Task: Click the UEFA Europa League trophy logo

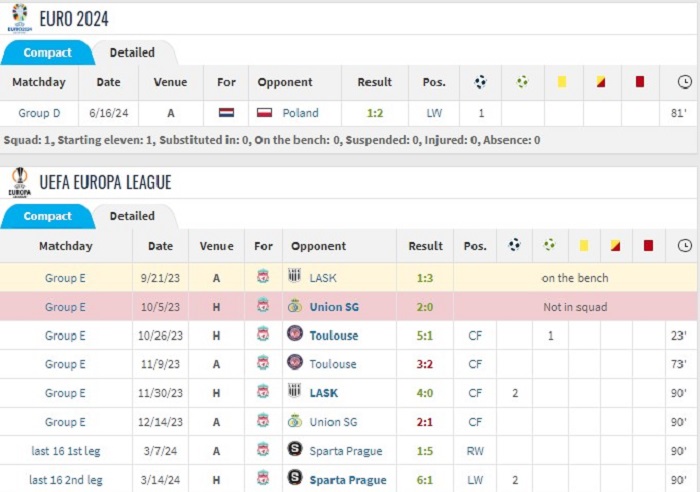Action: pyautogui.click(x=20, y=182)
